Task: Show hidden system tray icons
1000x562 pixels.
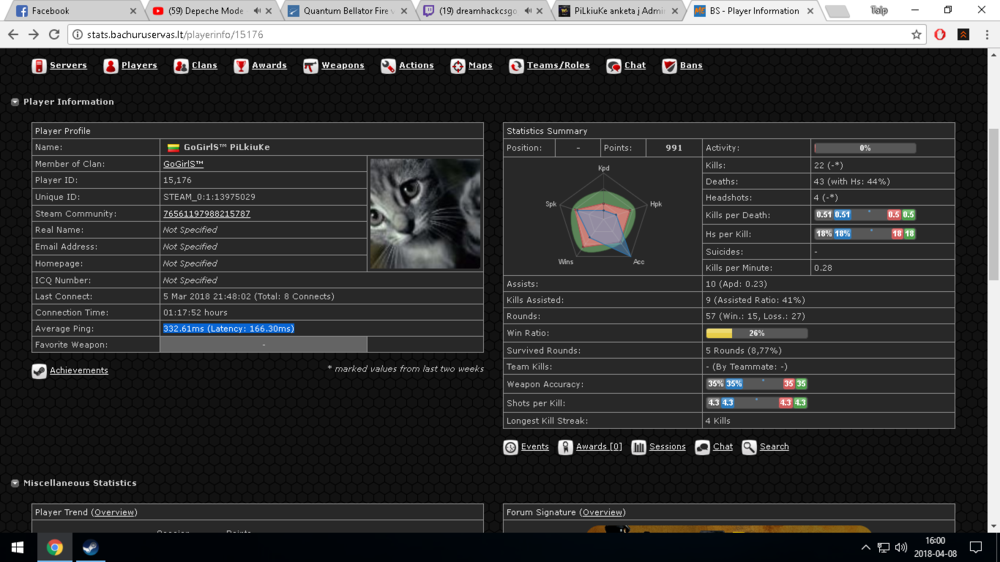Action: point(865,548)
